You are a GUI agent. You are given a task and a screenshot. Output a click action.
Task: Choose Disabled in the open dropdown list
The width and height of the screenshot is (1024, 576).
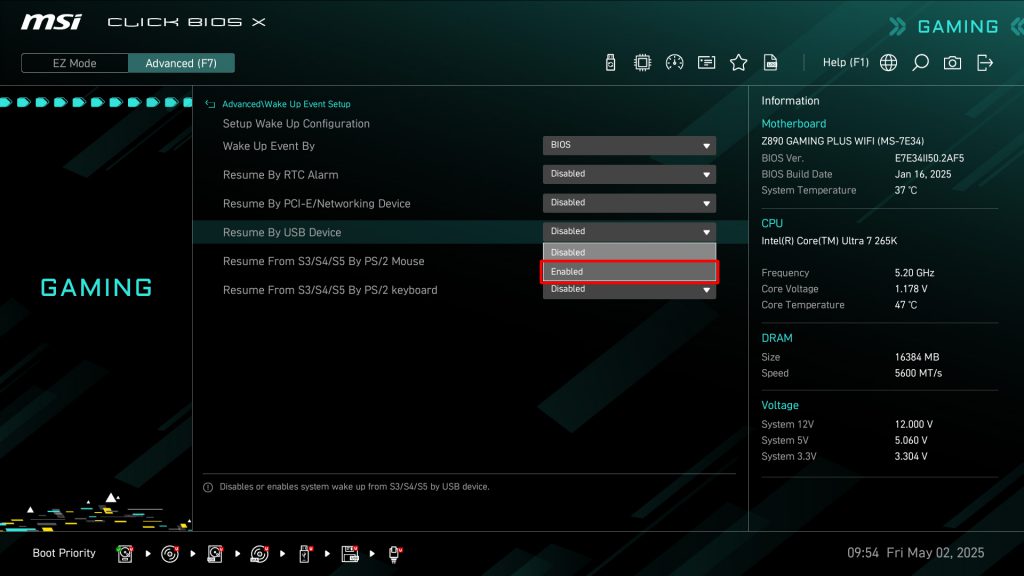(x=629, y=252)
